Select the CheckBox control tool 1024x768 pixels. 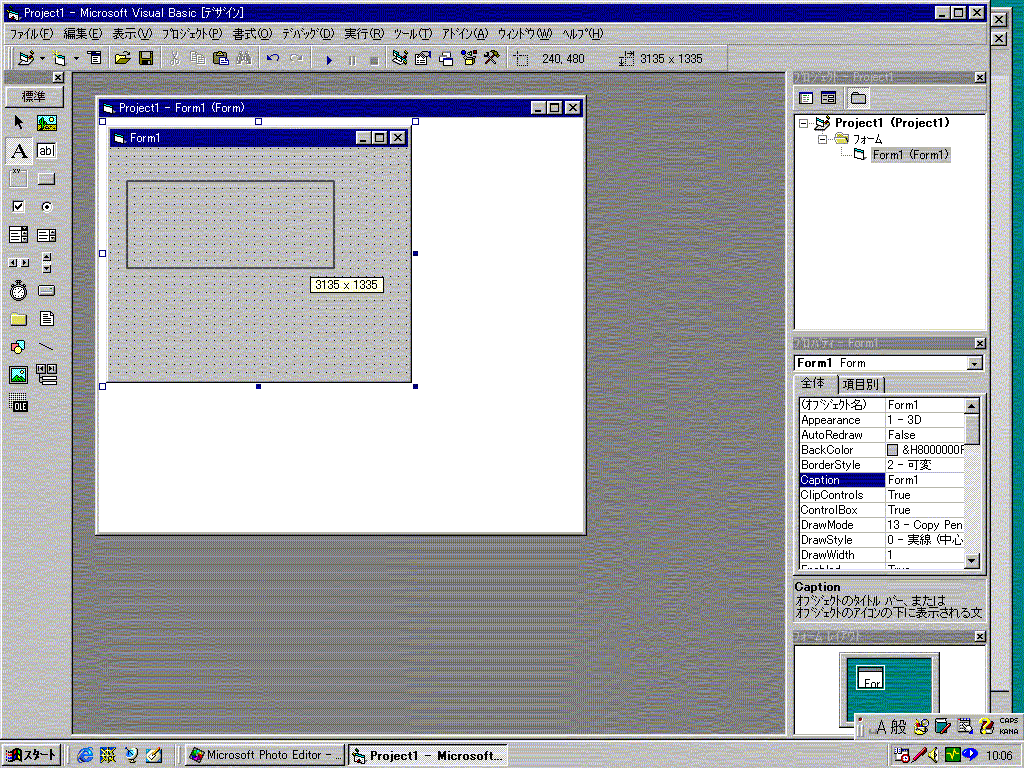18,206
